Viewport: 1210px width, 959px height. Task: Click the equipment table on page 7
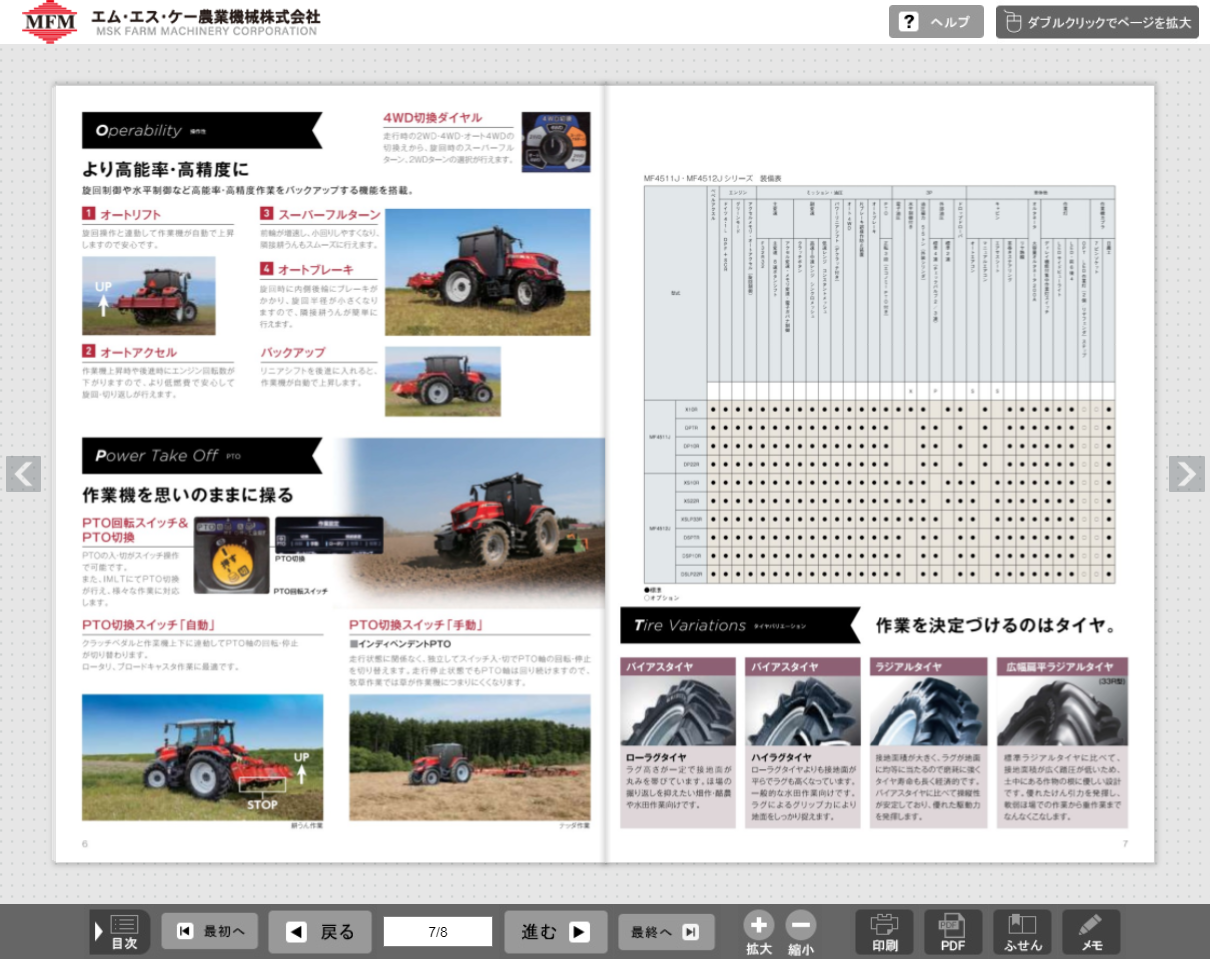[879, 384]
